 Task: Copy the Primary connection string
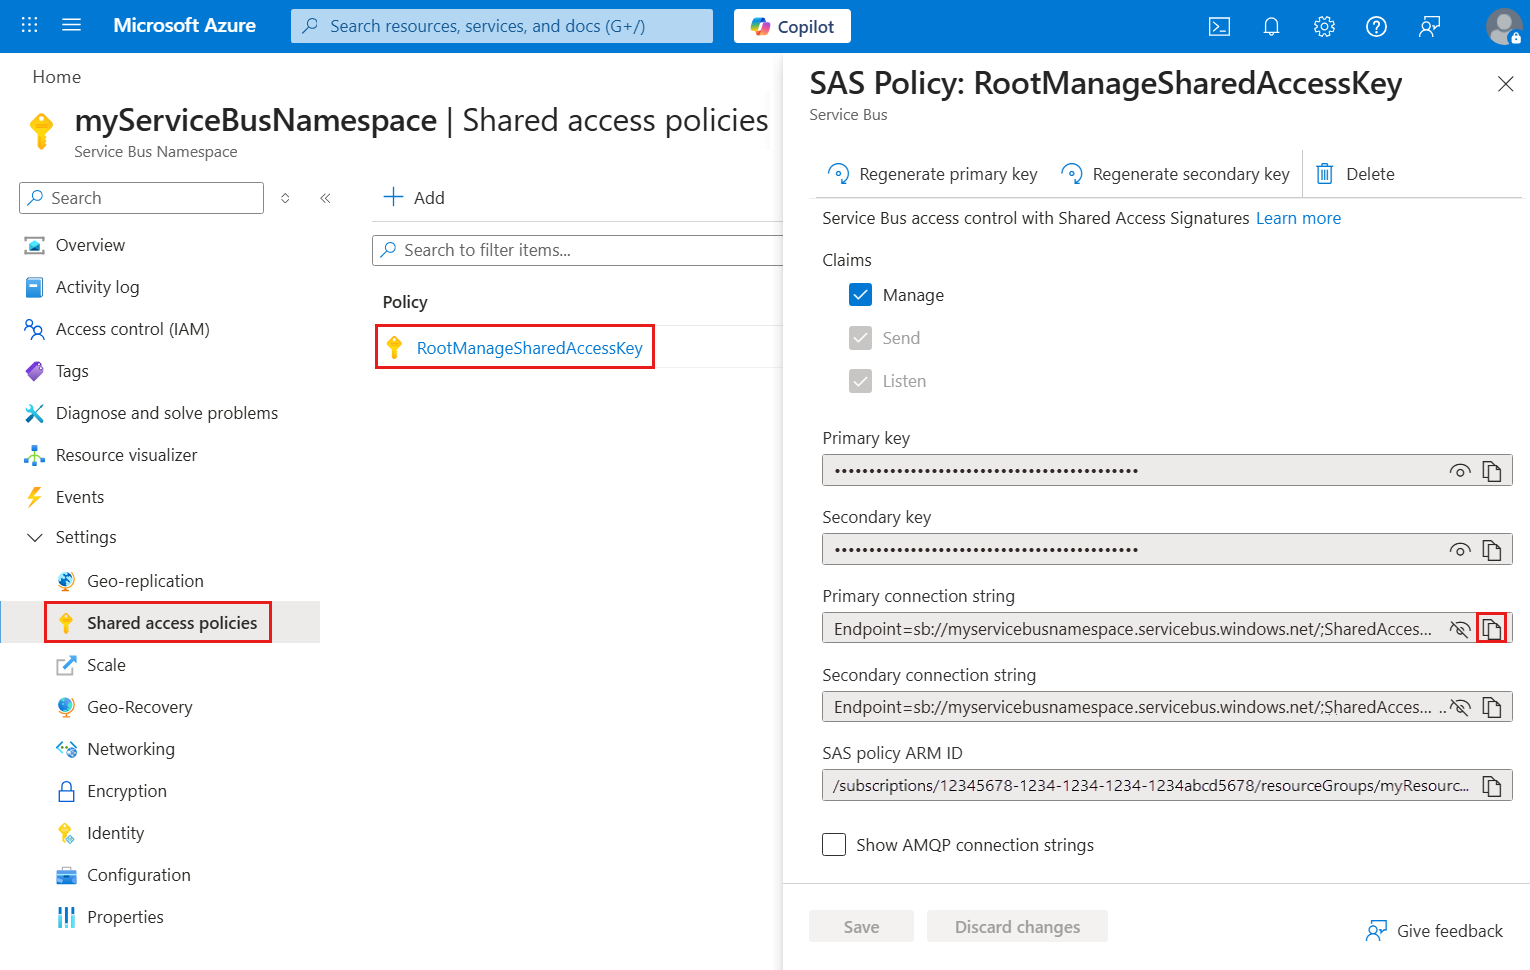pyautogui.click(x=1492, y=628)
